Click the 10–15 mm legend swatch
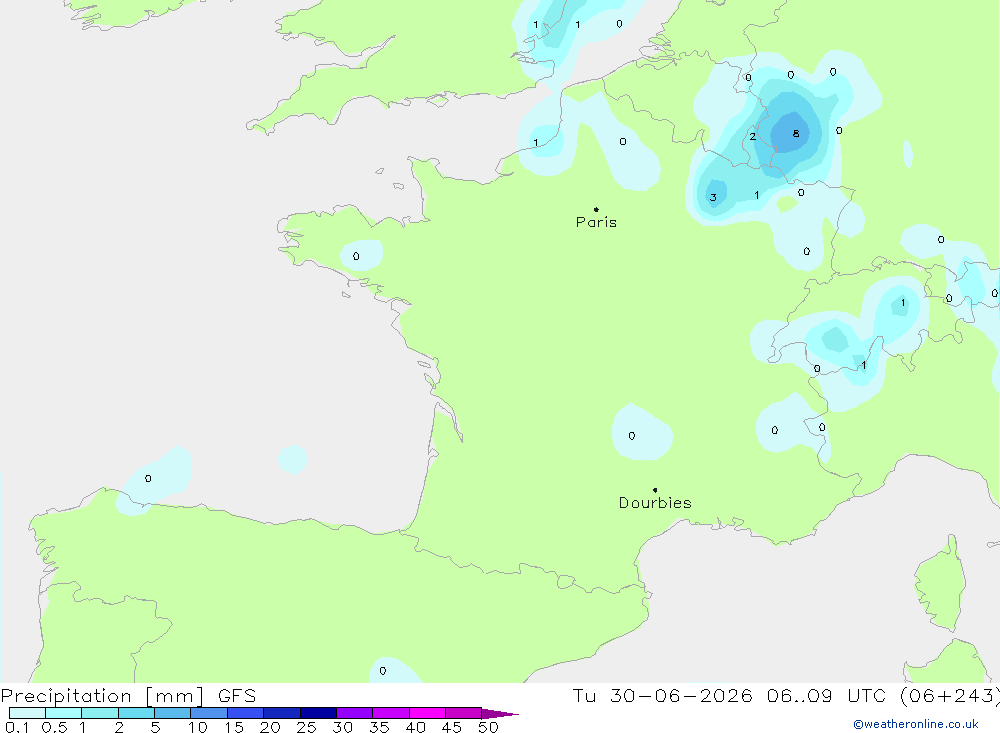 click(209, 713)
